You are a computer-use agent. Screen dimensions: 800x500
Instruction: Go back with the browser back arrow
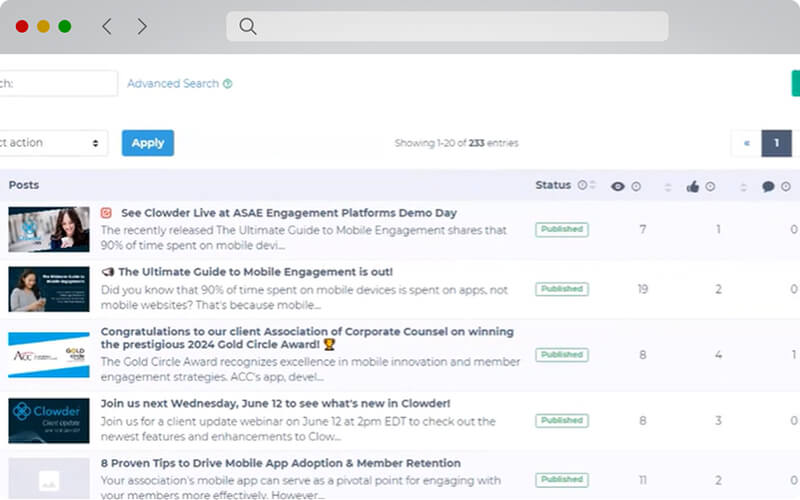pos(107,26)
